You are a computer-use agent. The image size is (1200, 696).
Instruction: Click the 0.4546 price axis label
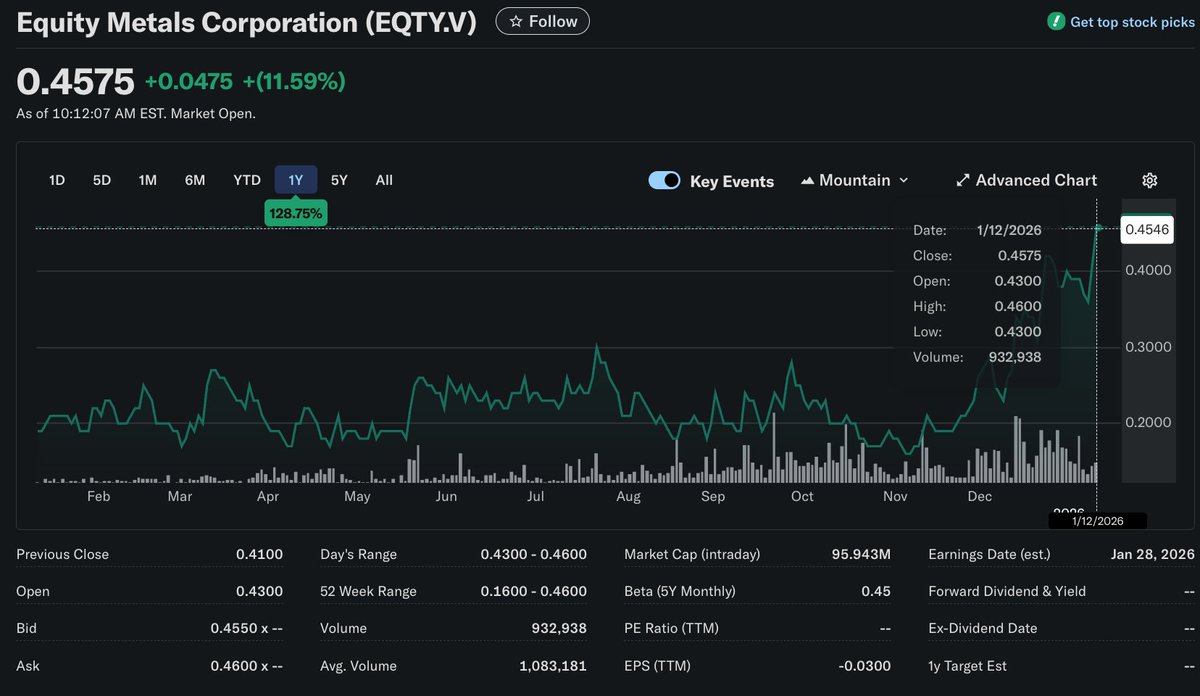point(1147,229)
